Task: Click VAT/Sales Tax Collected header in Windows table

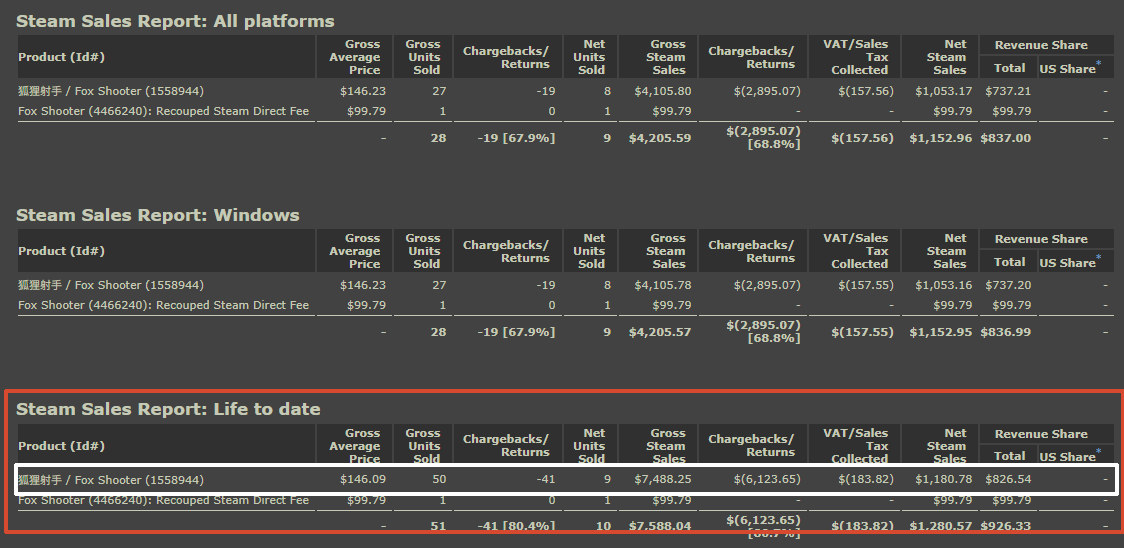Action: click(854, 251)
